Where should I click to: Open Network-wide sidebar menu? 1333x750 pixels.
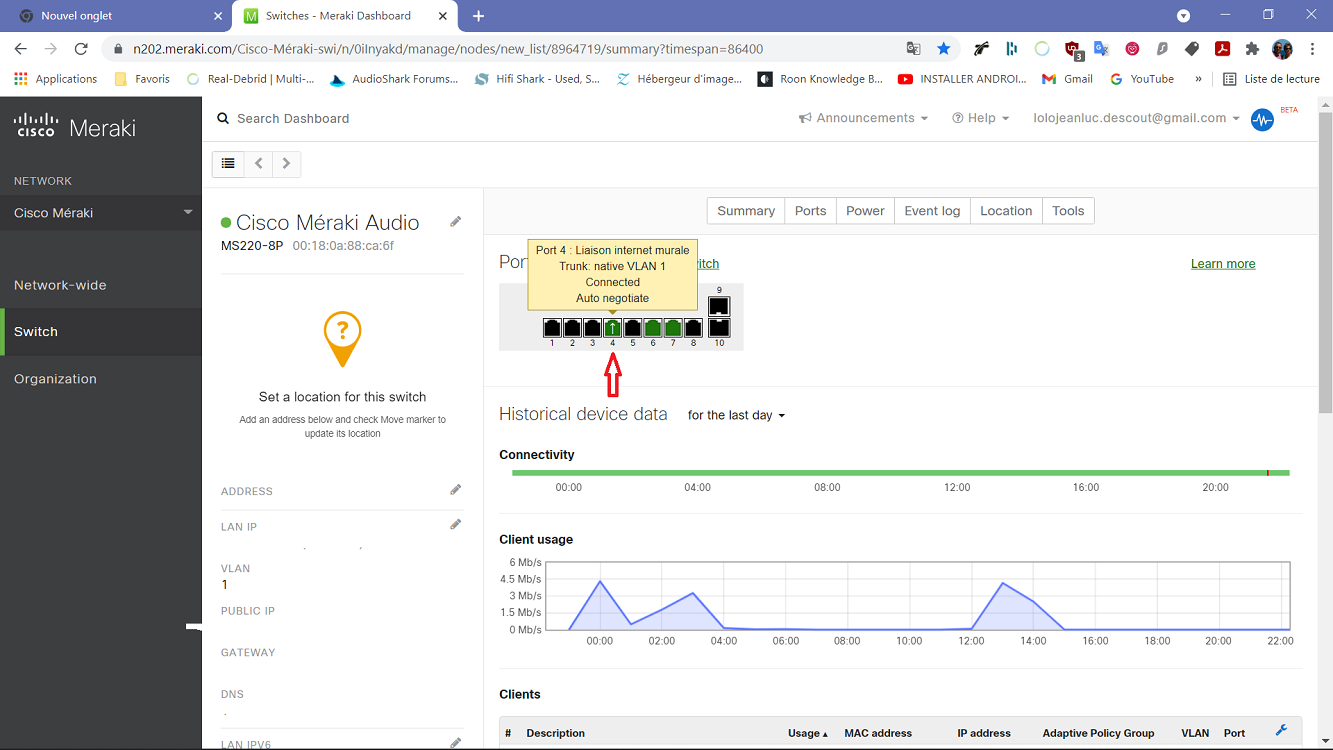point(101,285)
